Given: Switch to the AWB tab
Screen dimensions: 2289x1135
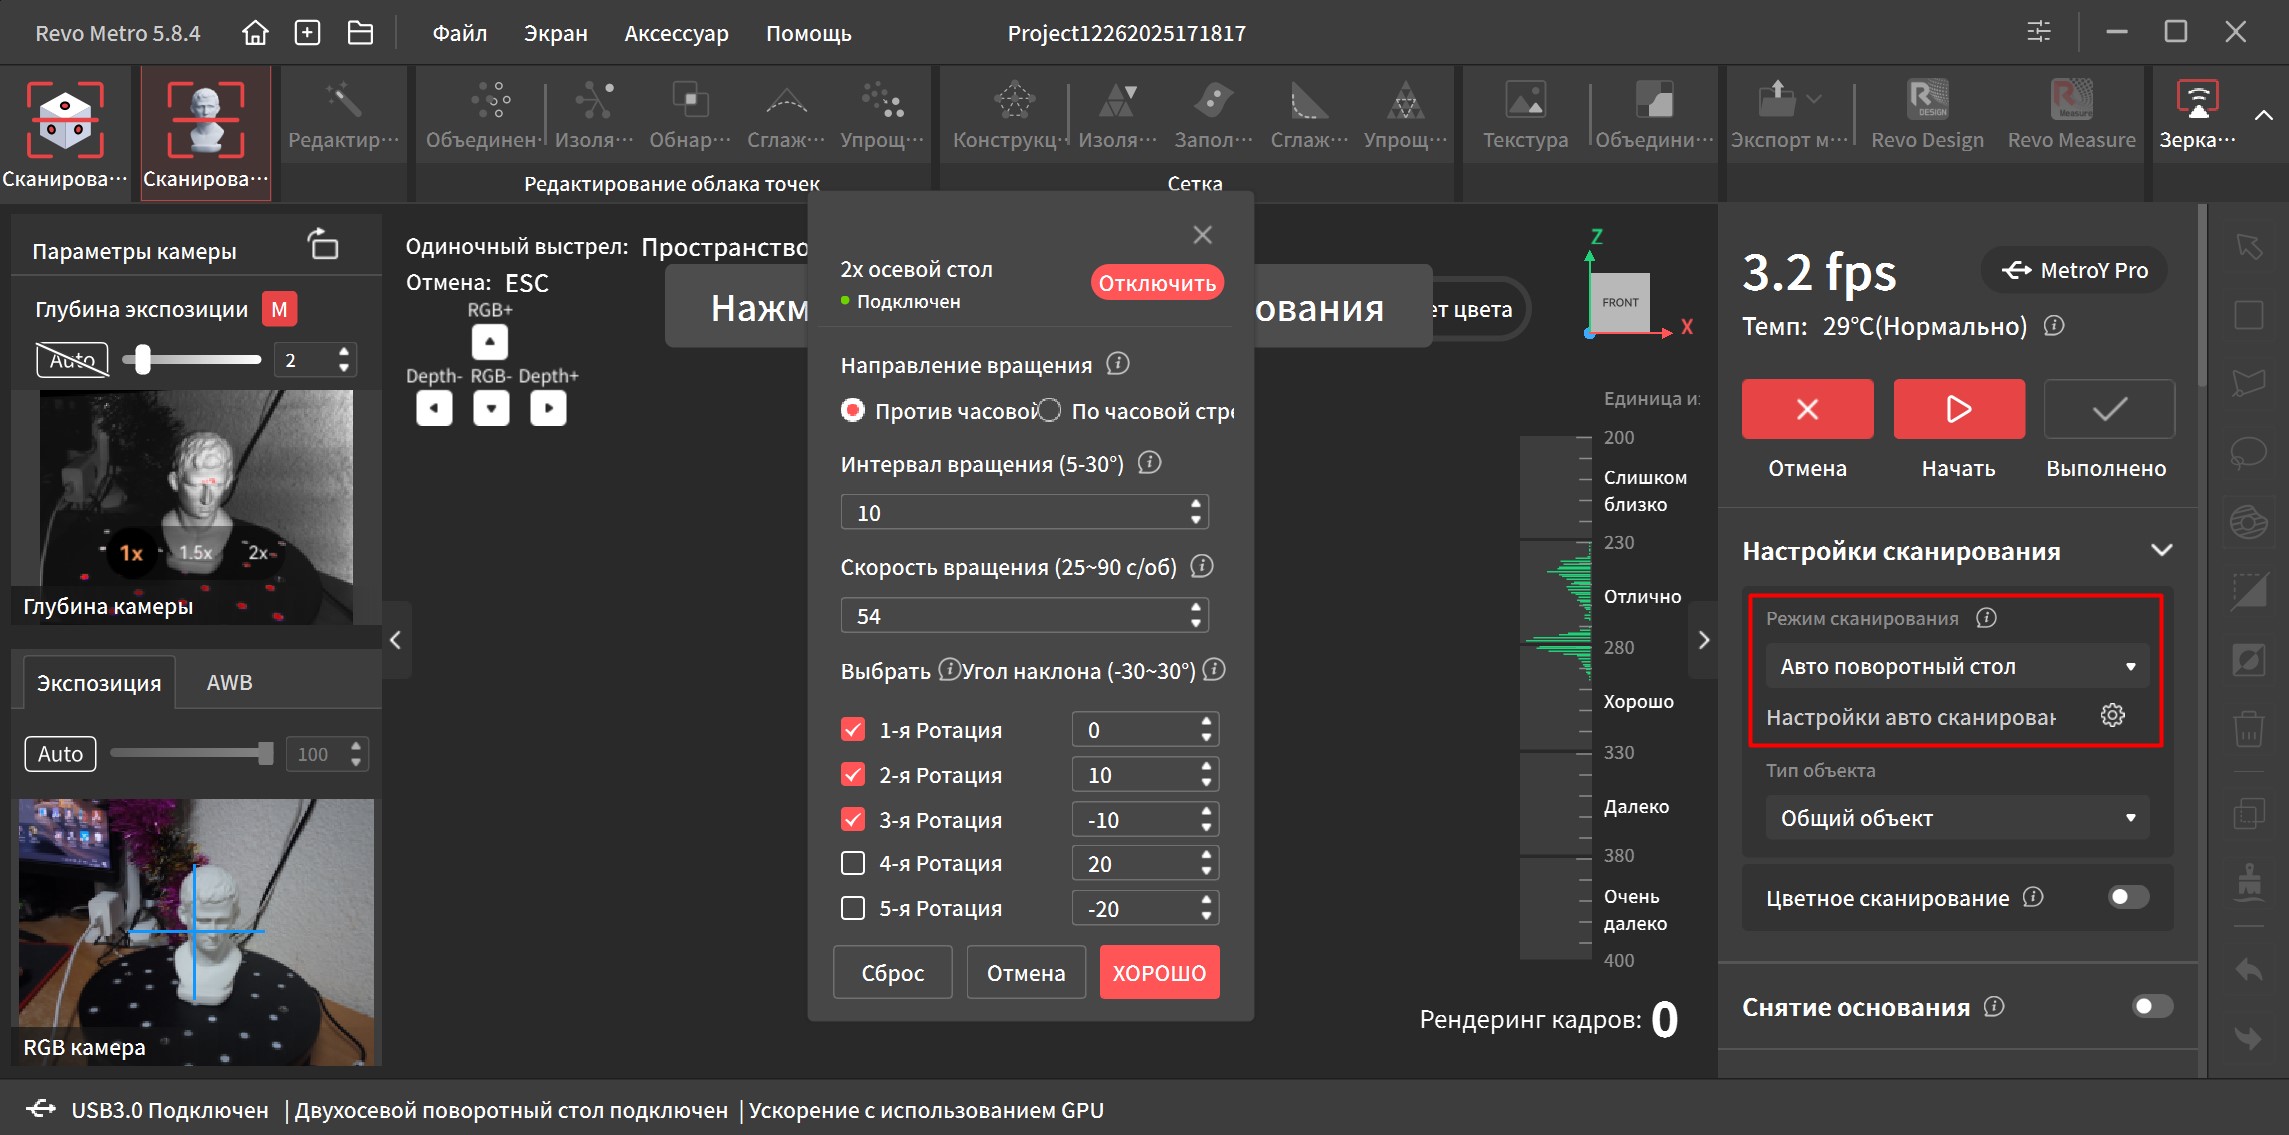Looking at the screenshot, I should click(229, 683).
